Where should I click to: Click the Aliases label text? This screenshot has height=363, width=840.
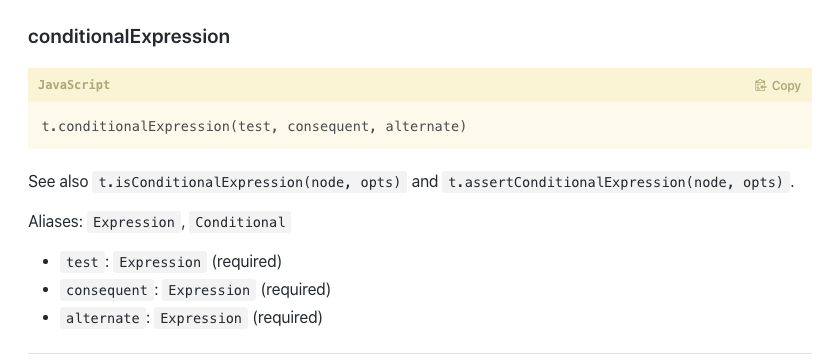click(x=55, y=222)
